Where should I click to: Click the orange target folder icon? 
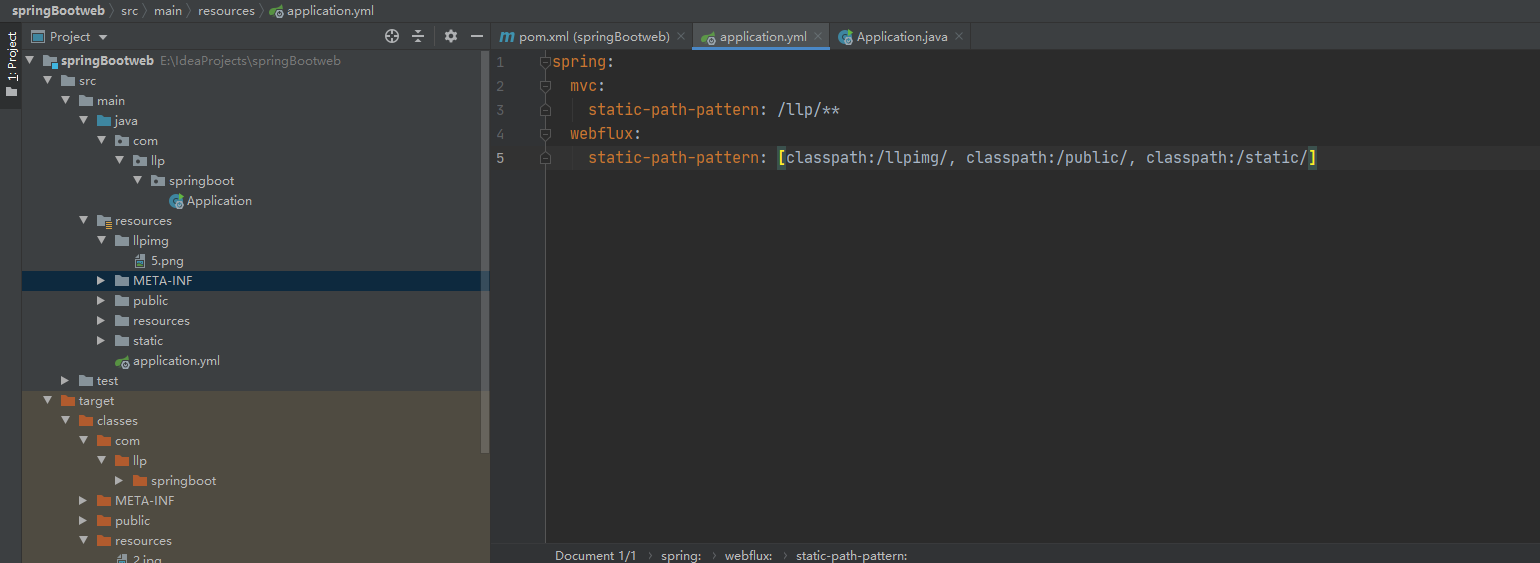coord(68,401)
